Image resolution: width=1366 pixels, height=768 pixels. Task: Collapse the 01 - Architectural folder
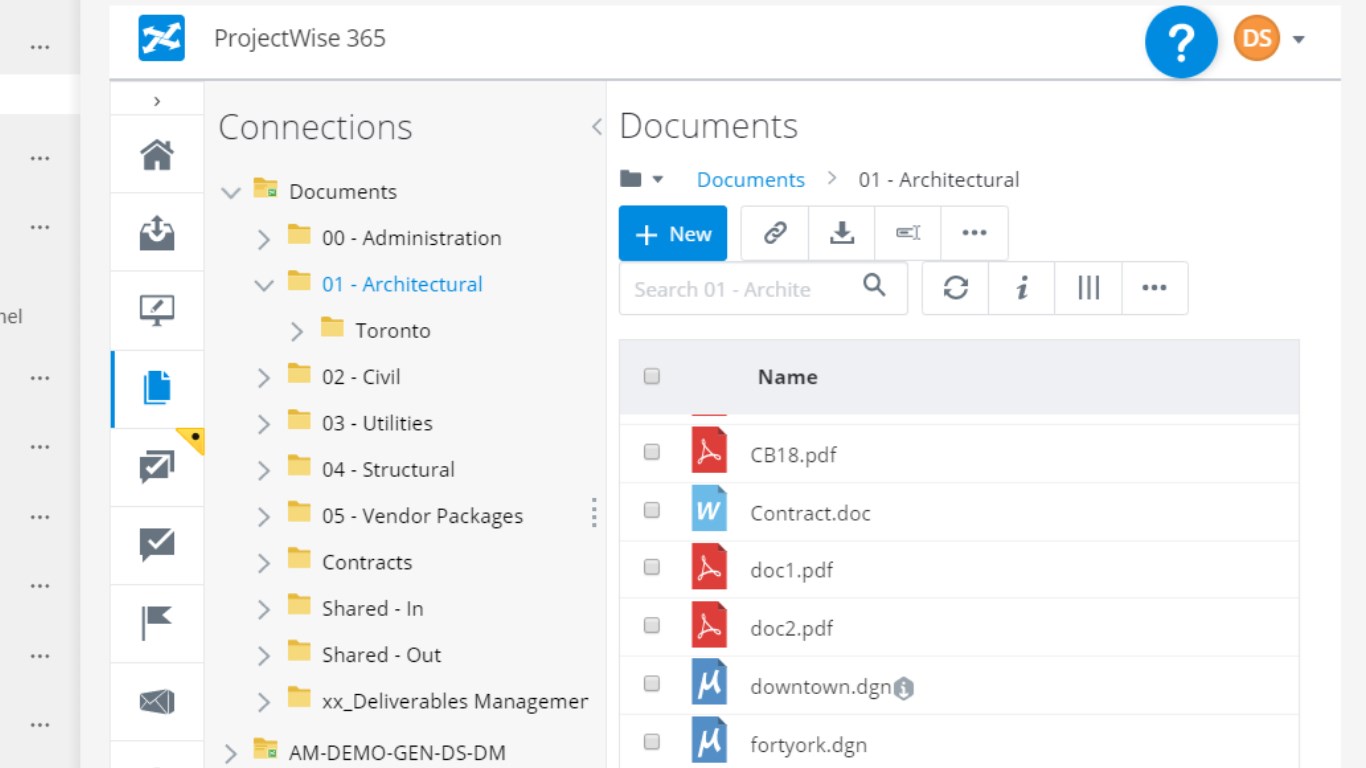coord(264,285)
